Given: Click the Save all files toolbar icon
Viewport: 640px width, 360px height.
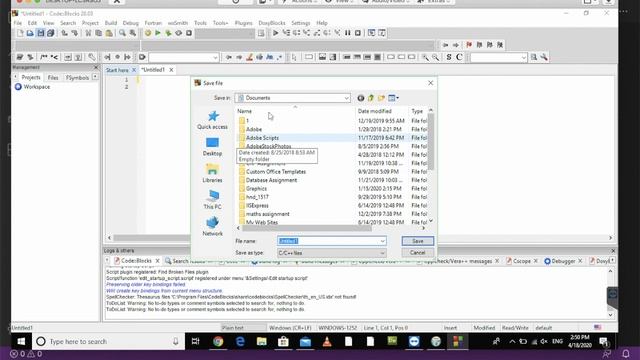Looking at the screenshot, I should [51, 33].
